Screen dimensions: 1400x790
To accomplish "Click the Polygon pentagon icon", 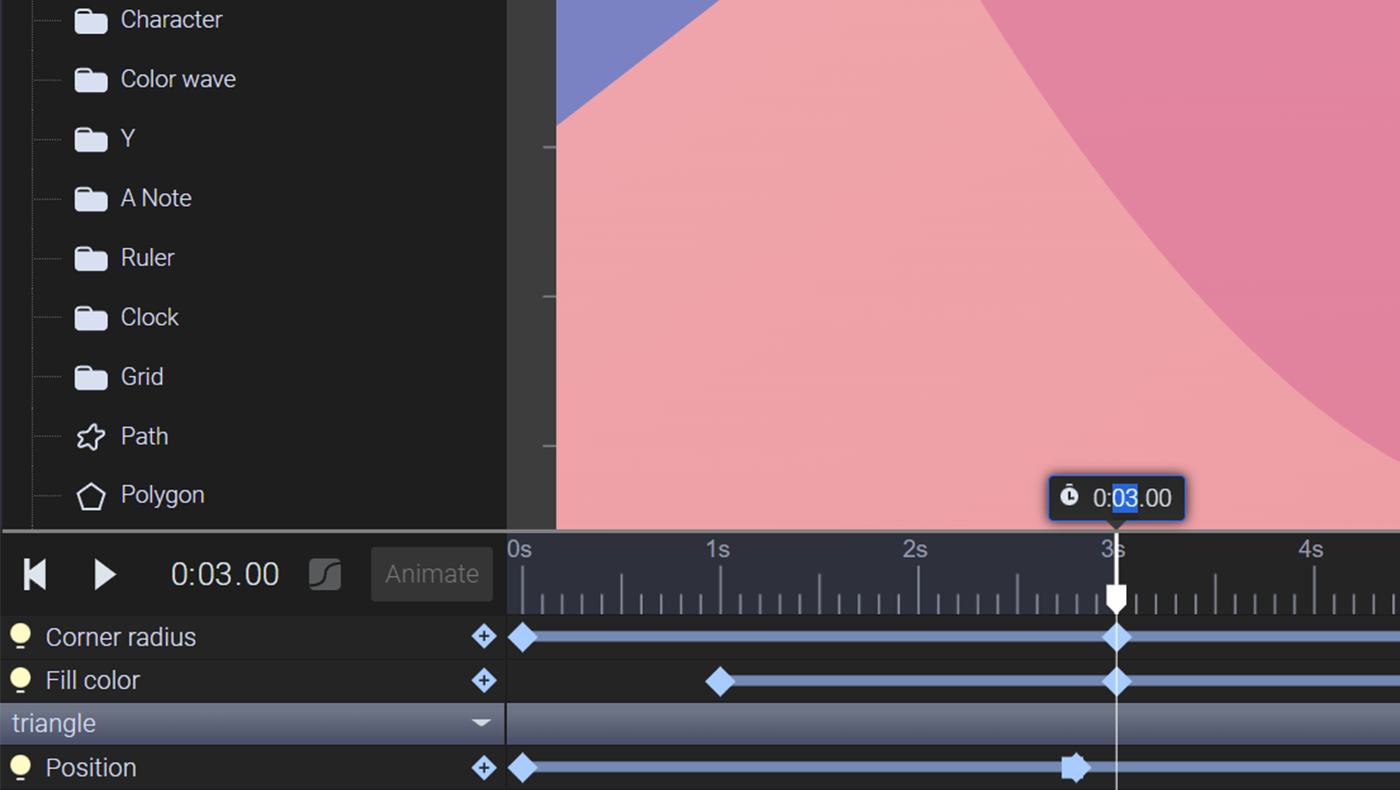I will [91, 496].
